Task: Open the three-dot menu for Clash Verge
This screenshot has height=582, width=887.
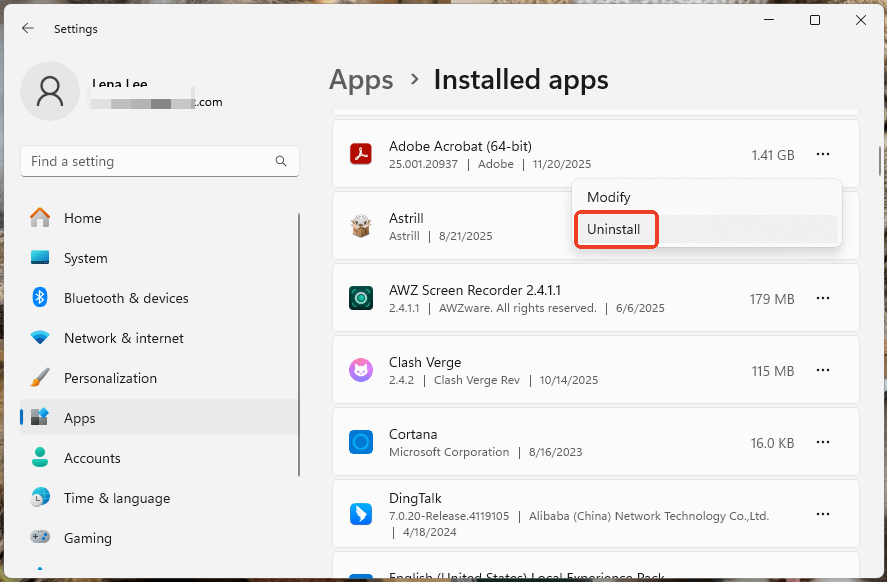Action: (823, 370)
